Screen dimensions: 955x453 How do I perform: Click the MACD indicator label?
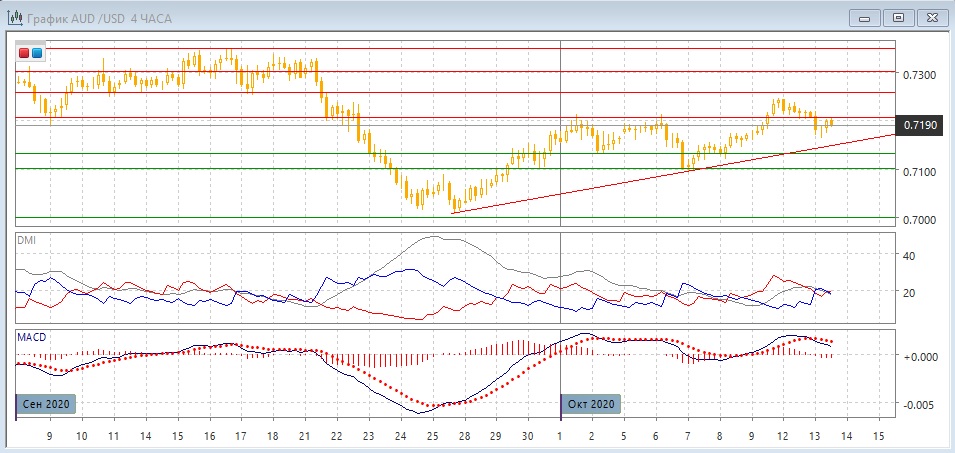tap(31, 337)
